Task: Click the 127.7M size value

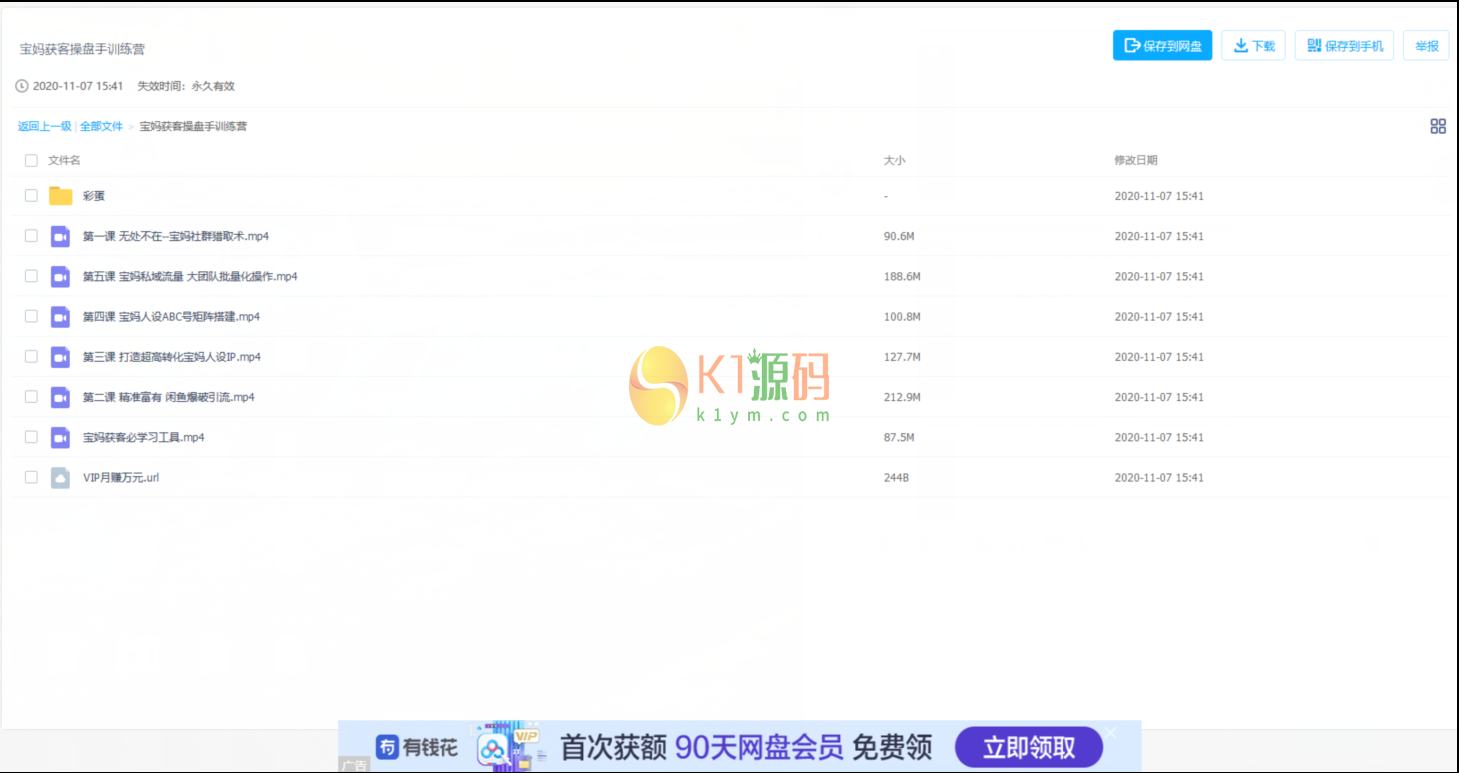Action: click(x=902, y=357)
